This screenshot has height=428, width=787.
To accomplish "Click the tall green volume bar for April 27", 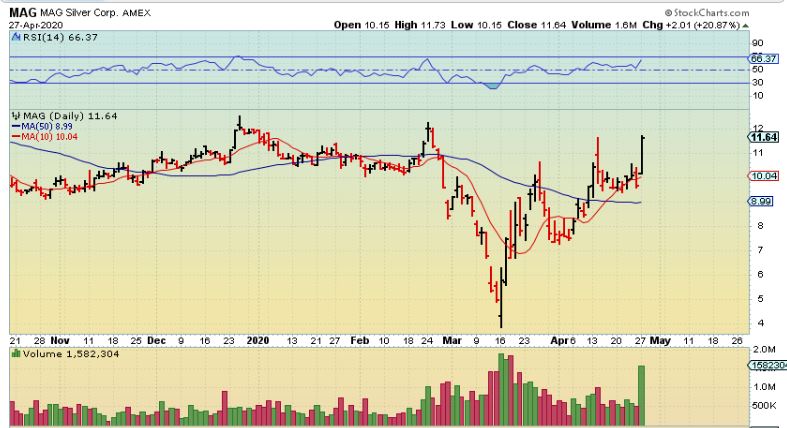I will click(641, 396).
